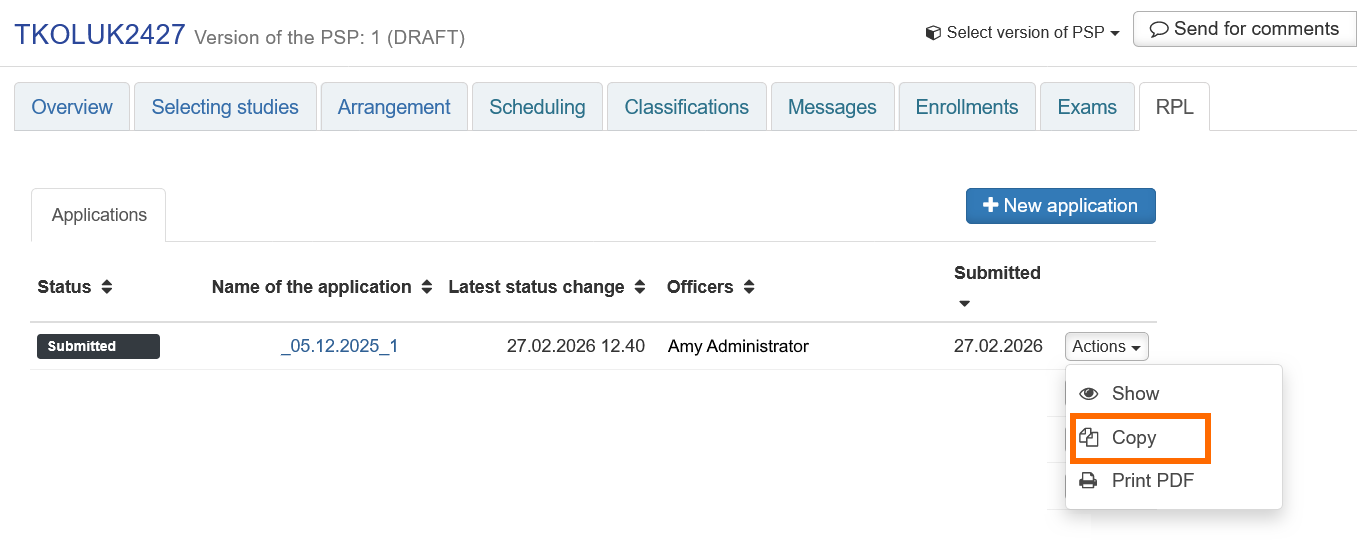Go to the Enrollments tab

click(x=966, y=107)
